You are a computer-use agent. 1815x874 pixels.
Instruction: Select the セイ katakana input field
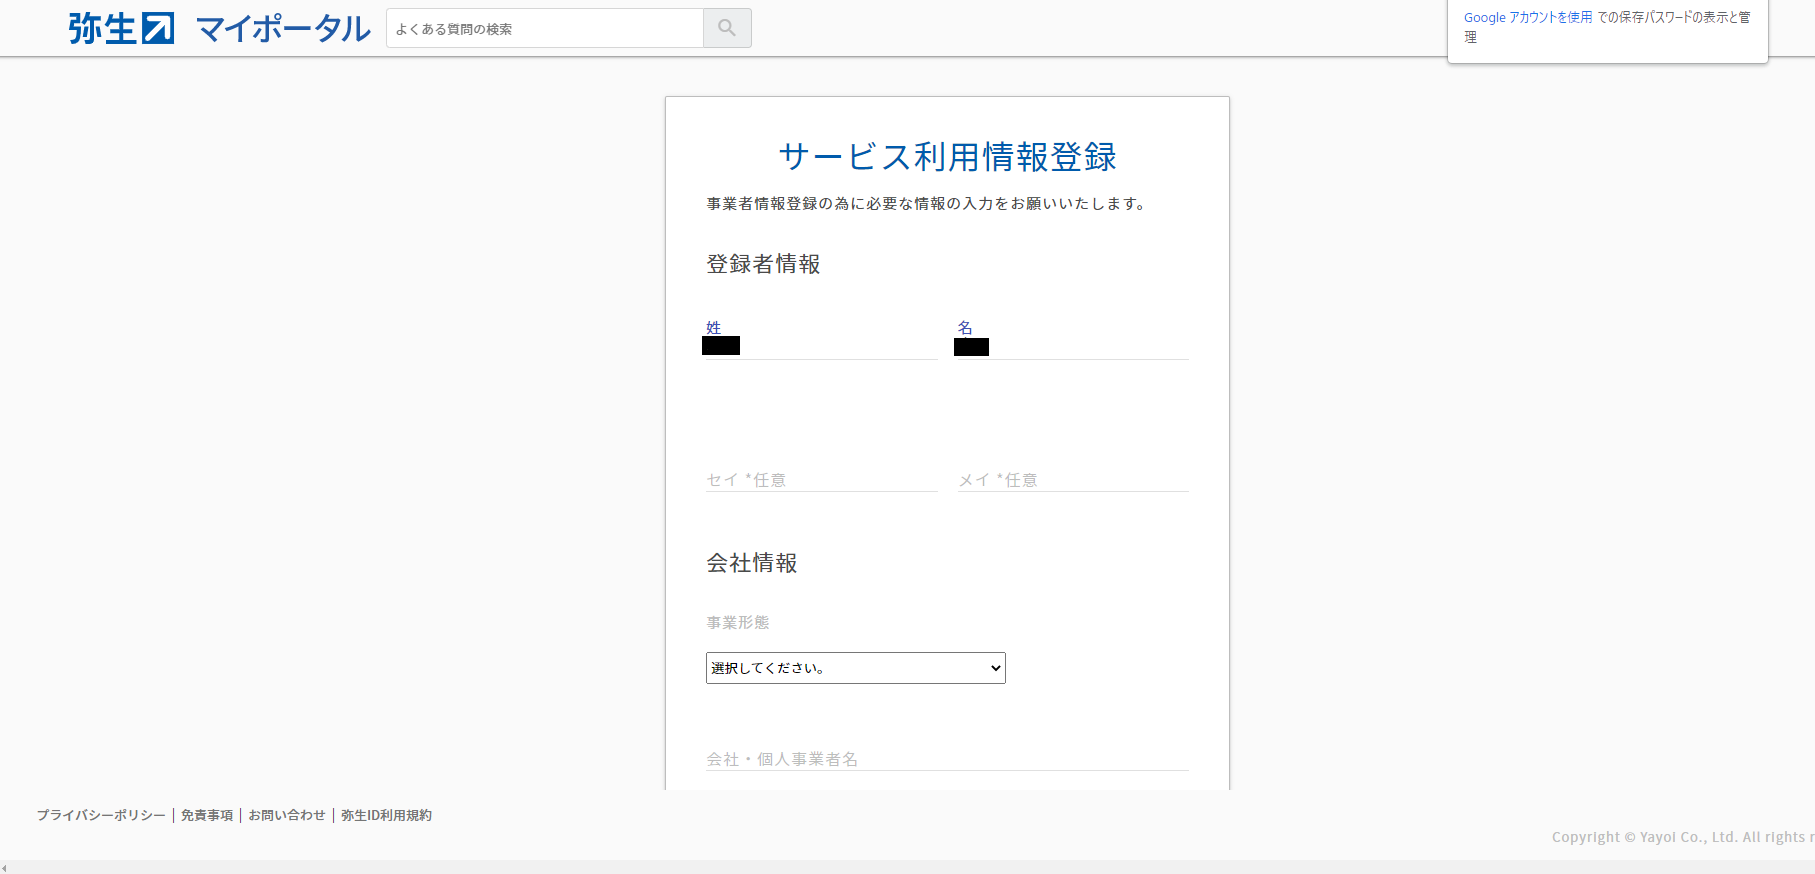(x=821, y=480)
